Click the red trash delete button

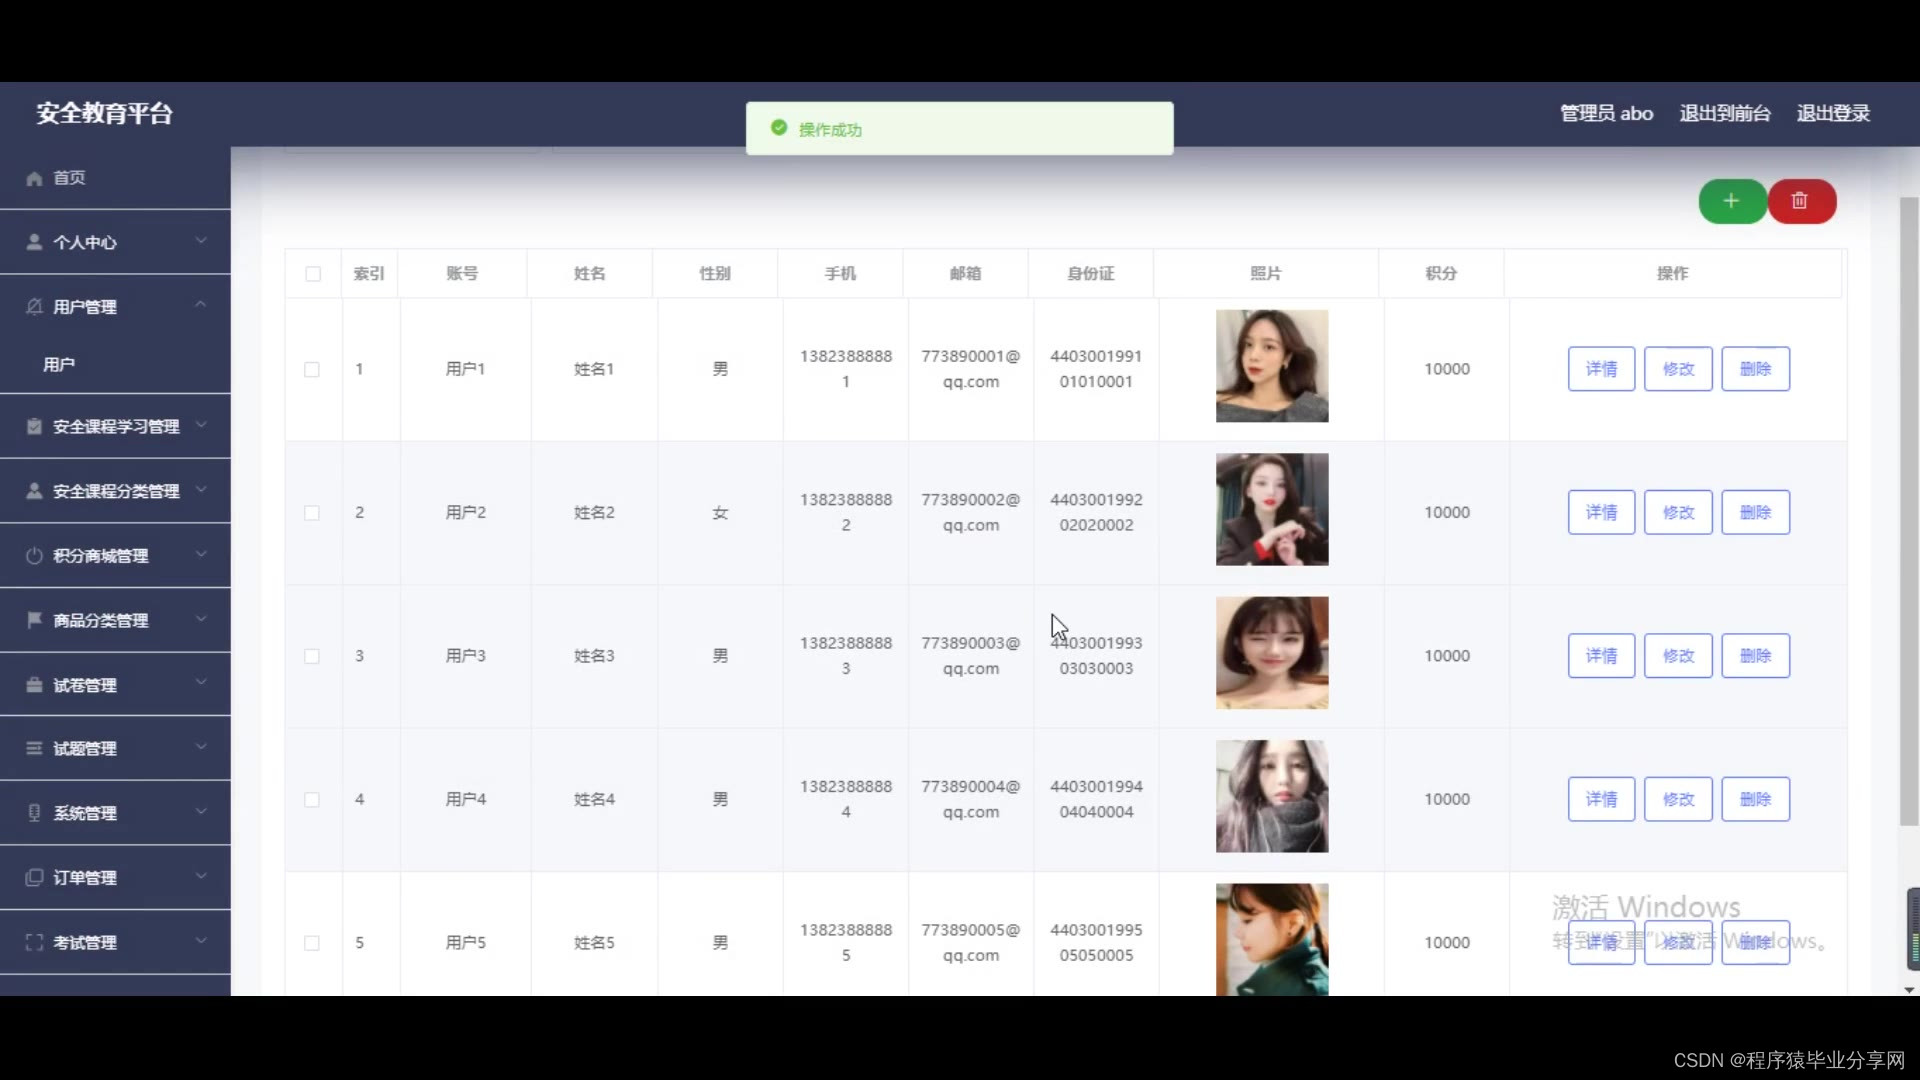click(1800, 201)
